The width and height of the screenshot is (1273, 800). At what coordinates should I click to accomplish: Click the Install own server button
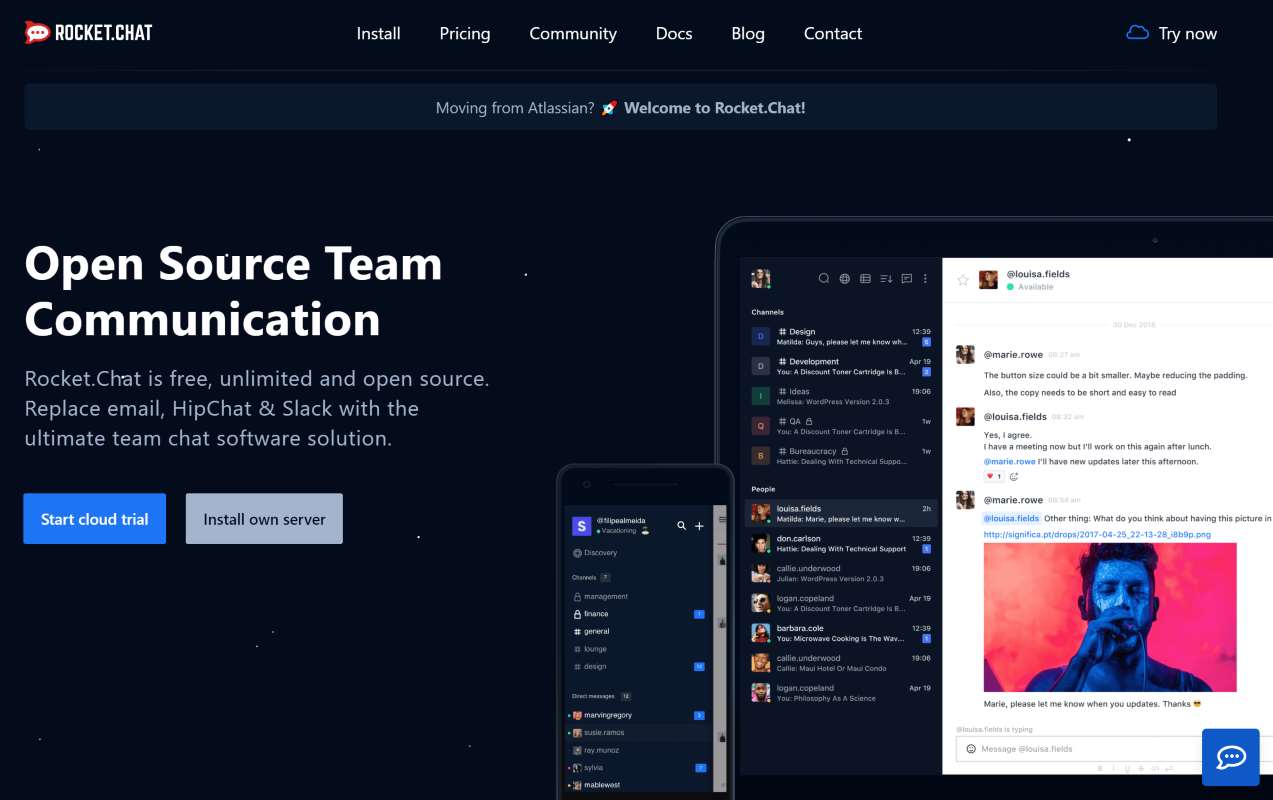[264, 519]
